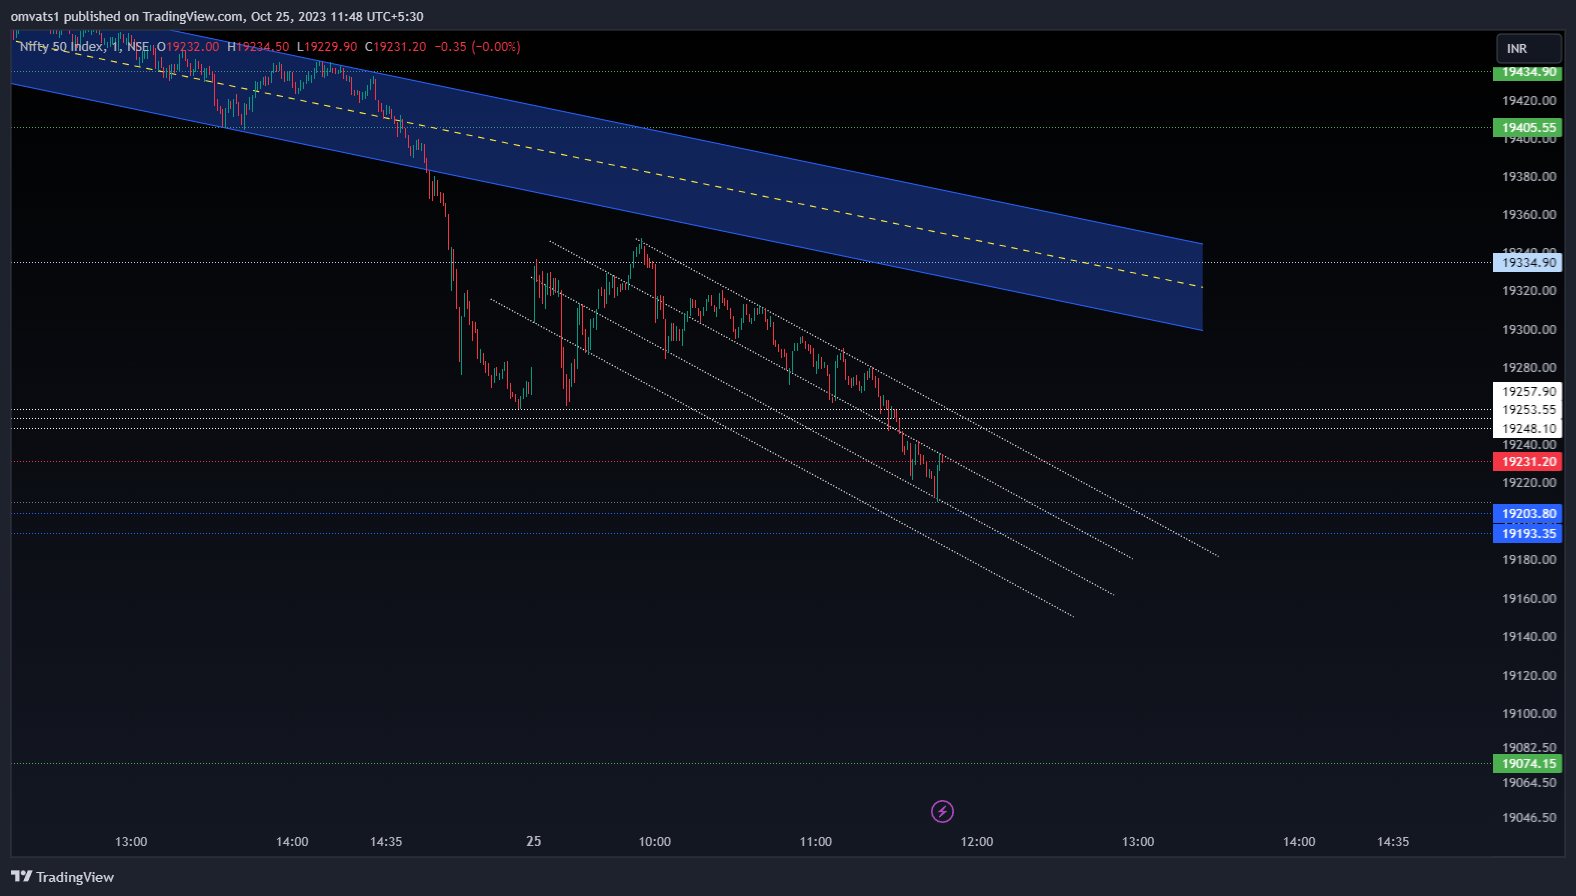Click the price scale value 19046.50
Viewport: 1576px width, 896px height.
click(1529, 818)
